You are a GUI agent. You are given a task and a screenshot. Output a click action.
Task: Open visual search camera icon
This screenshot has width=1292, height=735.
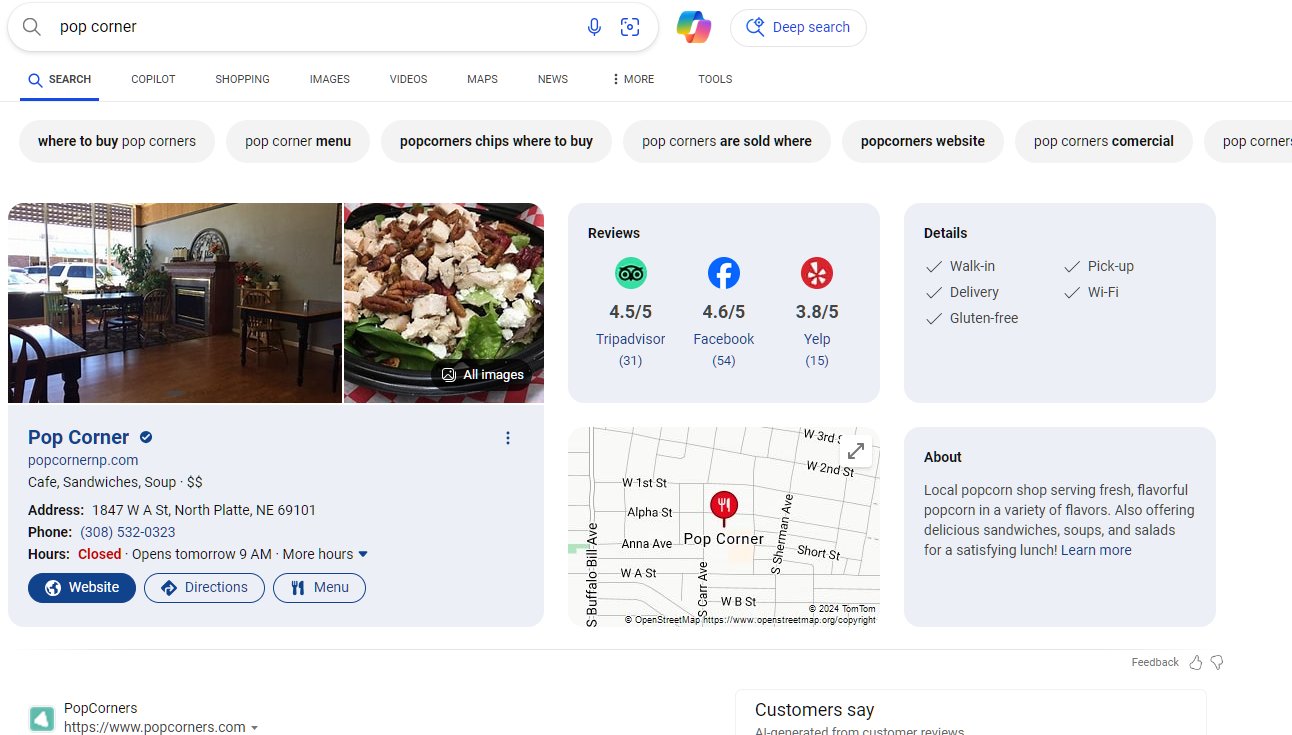point(630,27)
